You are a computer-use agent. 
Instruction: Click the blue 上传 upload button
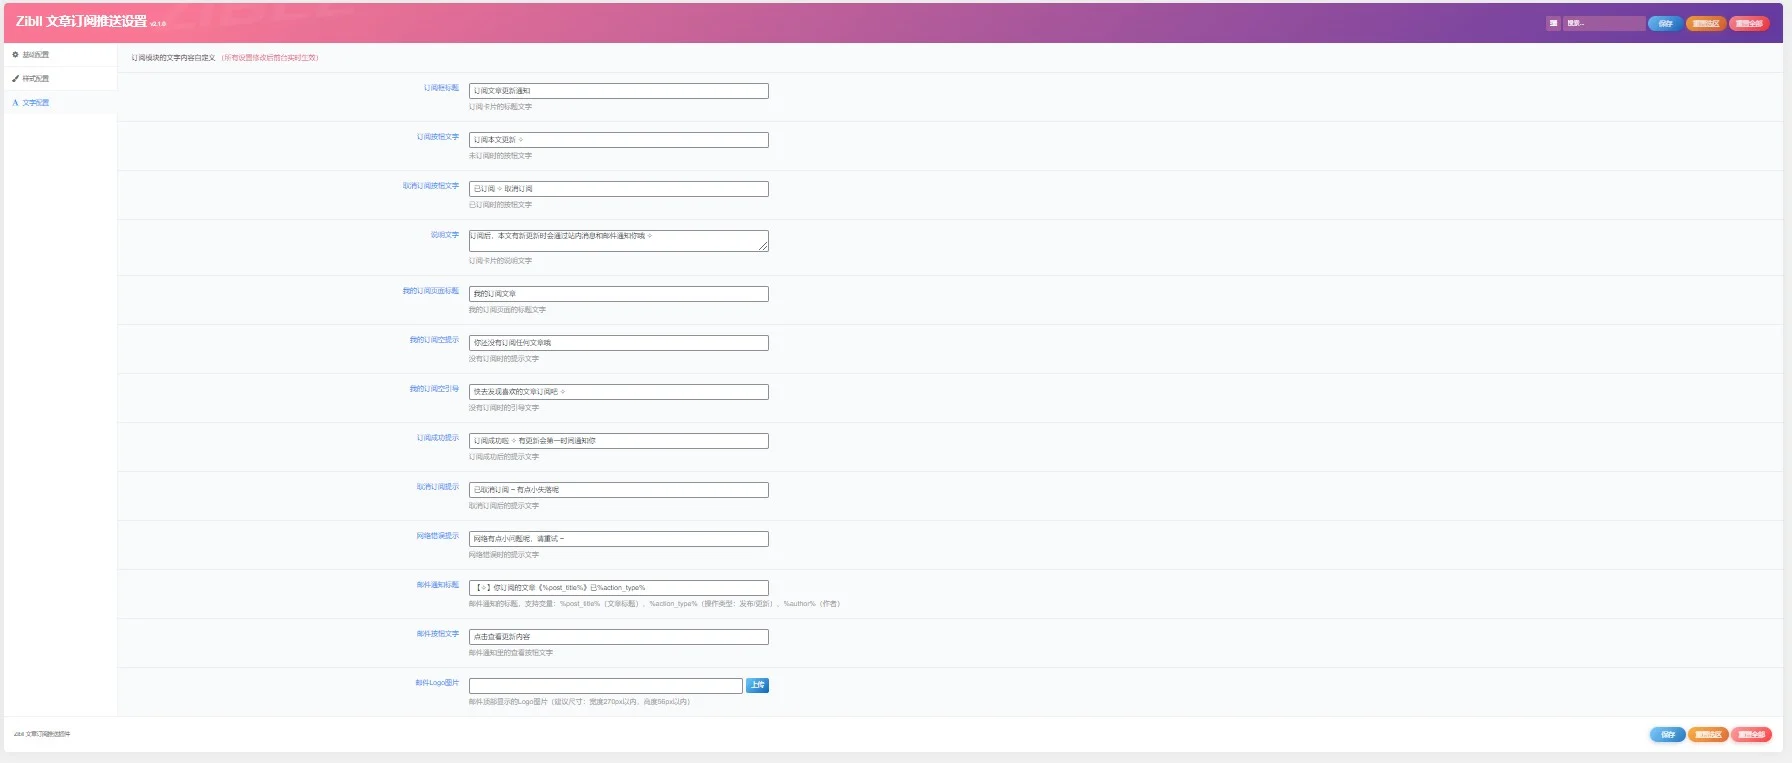[757, 686]
